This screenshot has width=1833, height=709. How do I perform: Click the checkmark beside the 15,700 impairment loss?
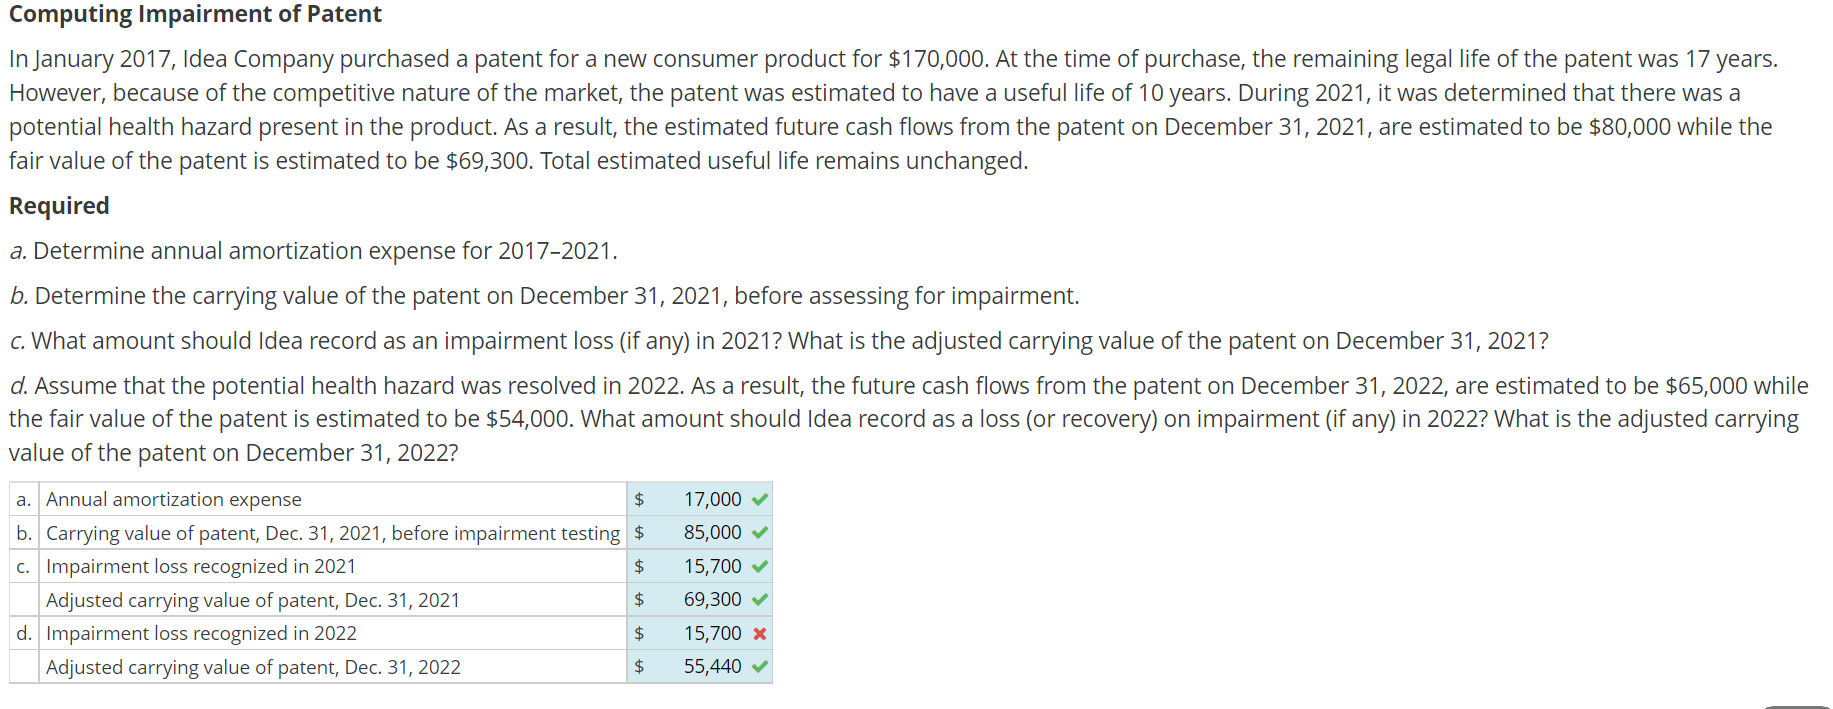[760, 566]
